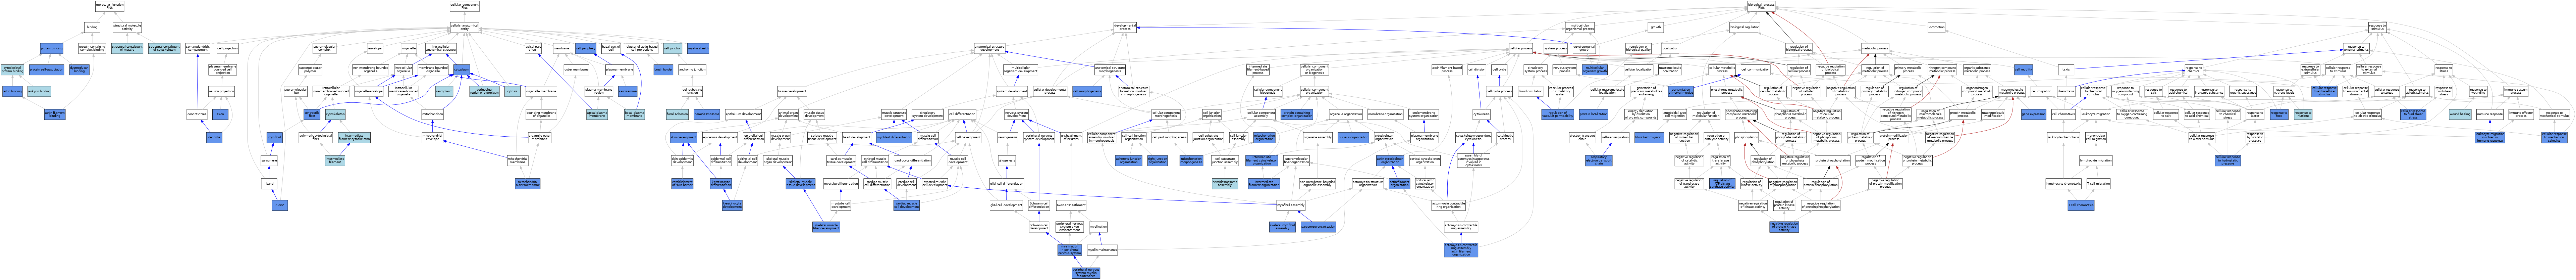Viewport: 2576px width, 280px height.
Task: Click the 'molecular_function' root node
Action: click(110, 6)
